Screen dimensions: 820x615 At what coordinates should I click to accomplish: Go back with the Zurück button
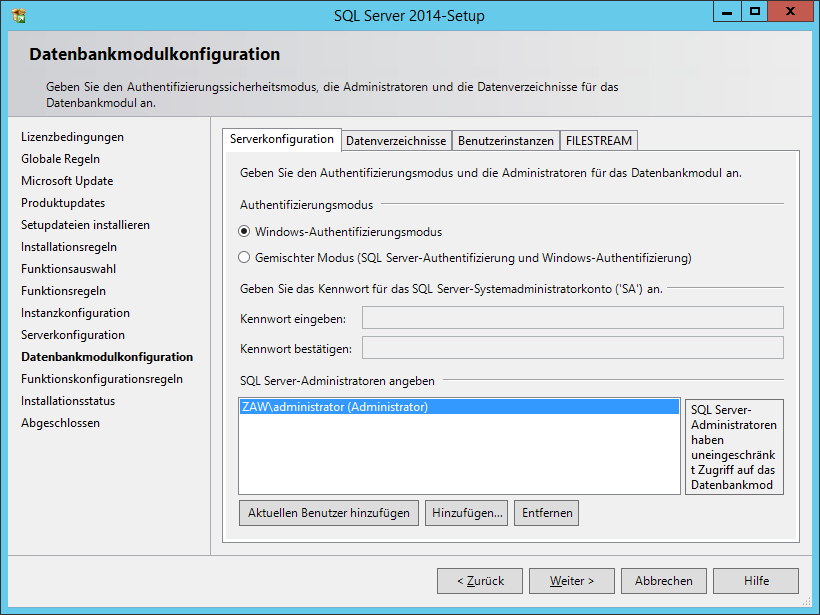(x=481, y=581)
